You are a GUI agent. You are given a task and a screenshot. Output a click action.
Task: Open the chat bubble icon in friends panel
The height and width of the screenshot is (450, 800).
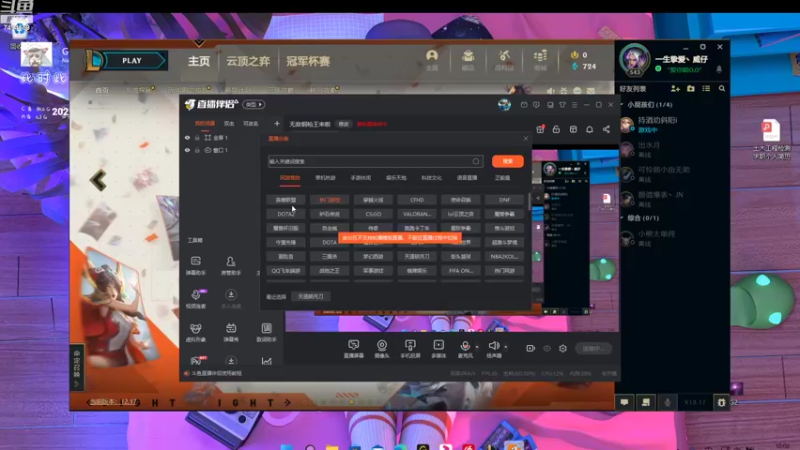(x=624, y=402)
